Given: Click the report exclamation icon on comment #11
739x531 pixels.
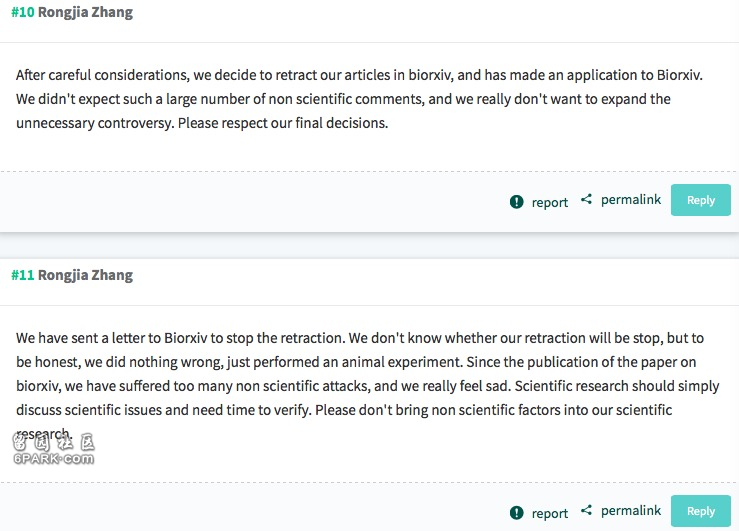Looking at the screenshot, I should pyautogui.click(x=517, y=513).
